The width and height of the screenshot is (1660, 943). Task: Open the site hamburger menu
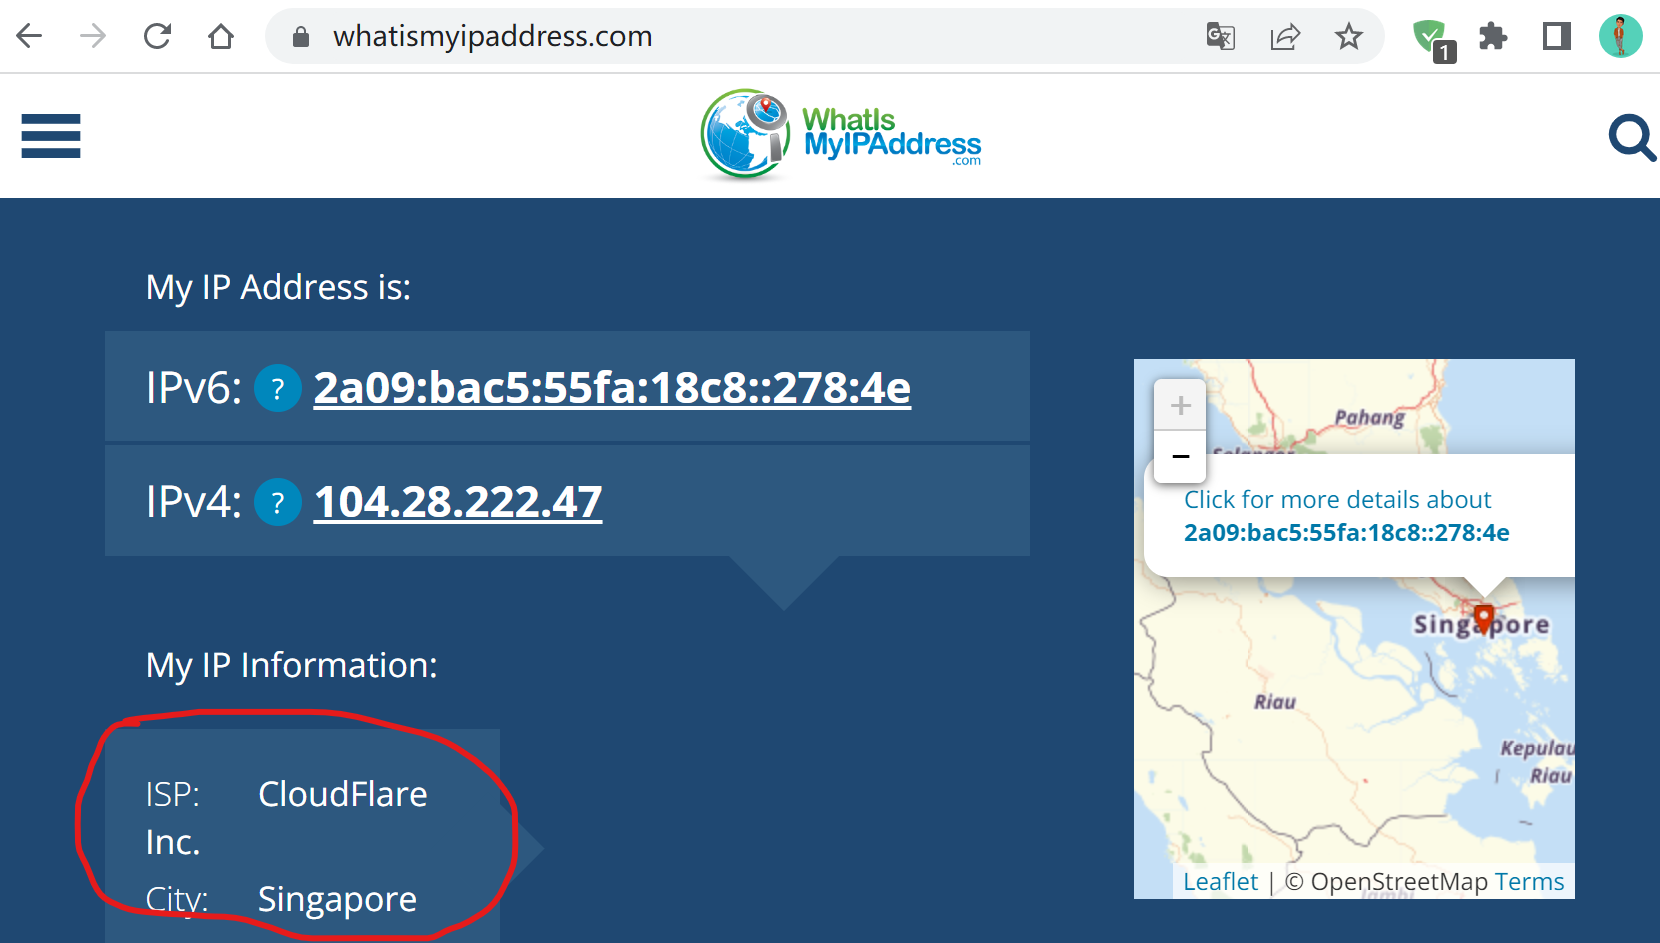[51, 136]
